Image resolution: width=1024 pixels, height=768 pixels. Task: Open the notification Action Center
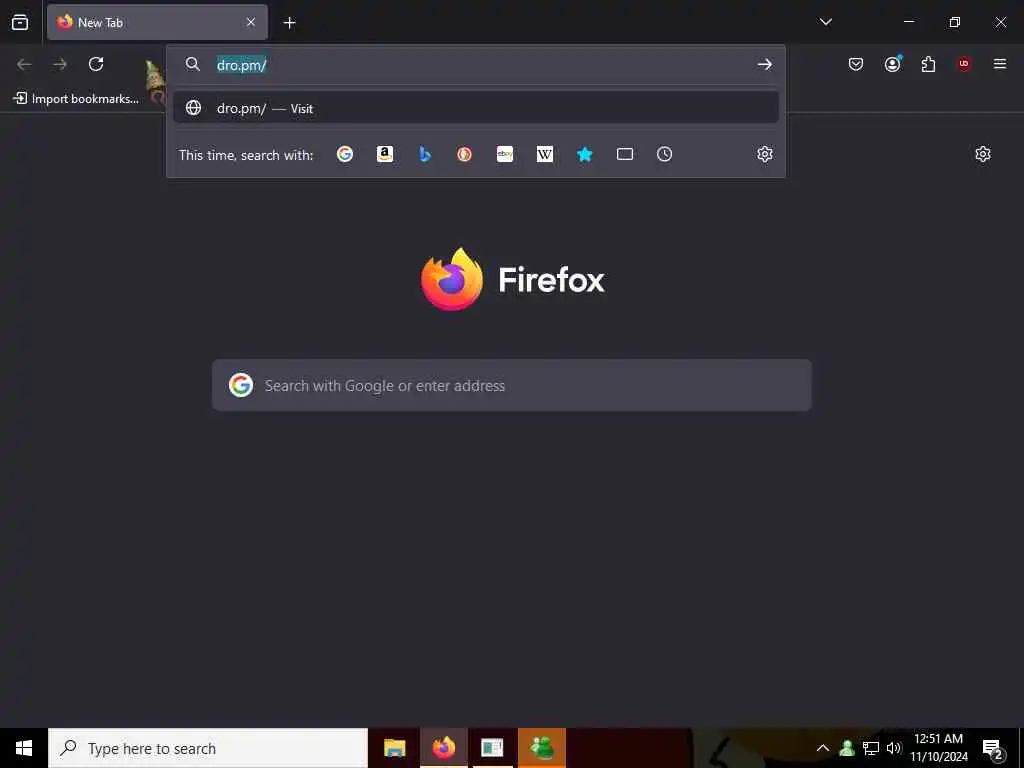(x=993, y=748)
